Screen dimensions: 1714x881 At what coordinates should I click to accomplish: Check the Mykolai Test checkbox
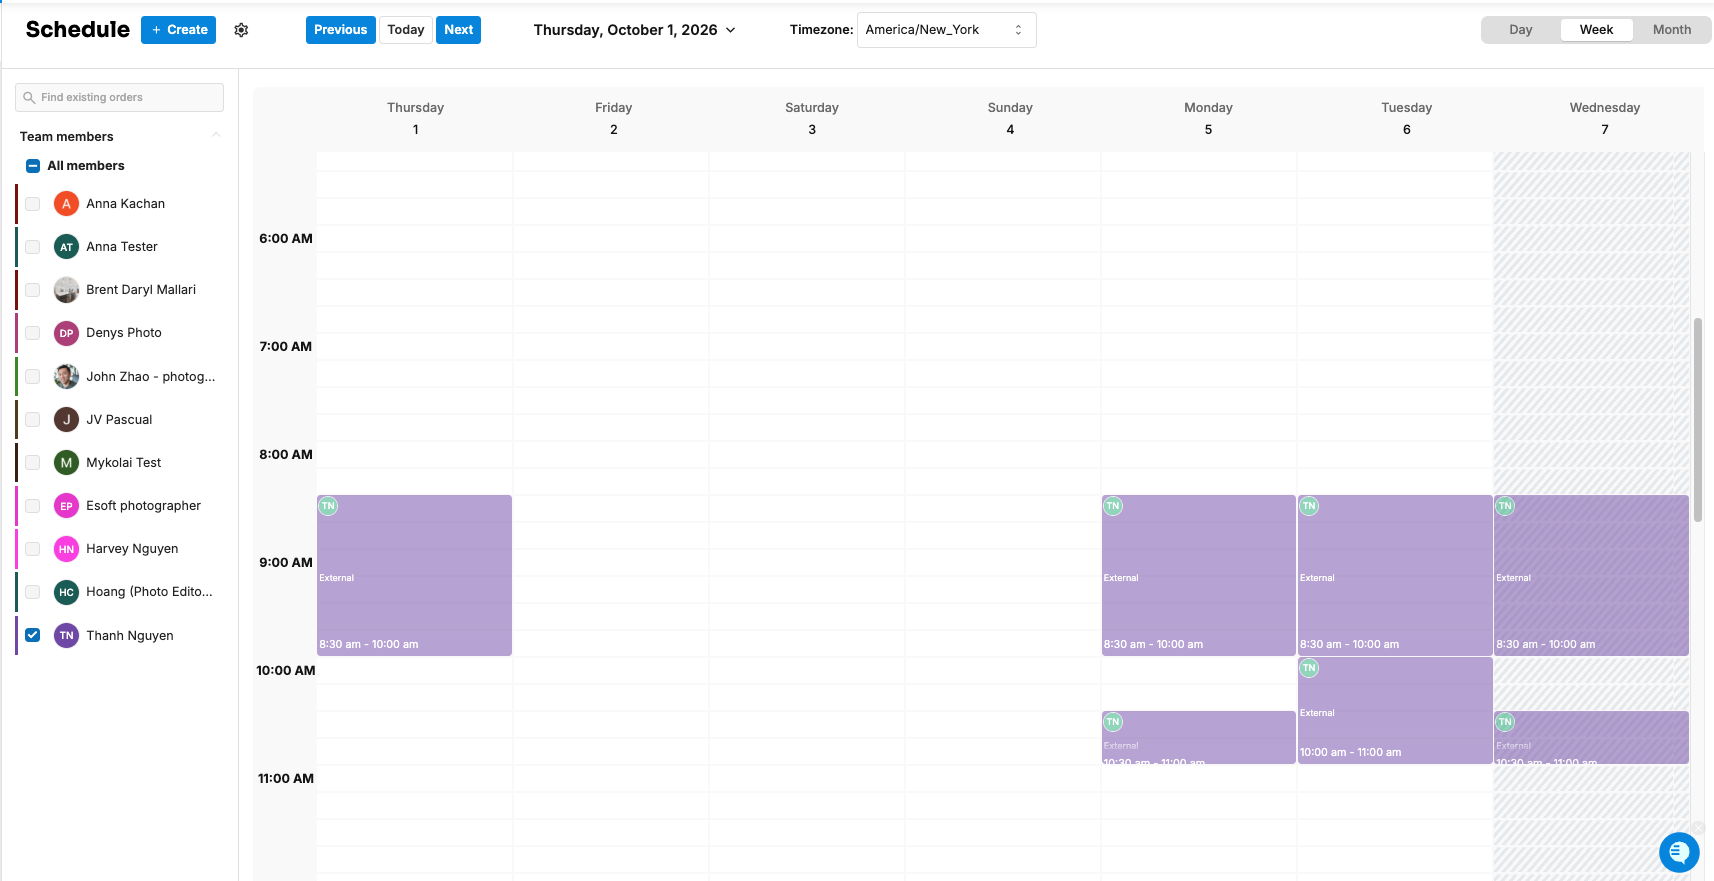point(33,462)
